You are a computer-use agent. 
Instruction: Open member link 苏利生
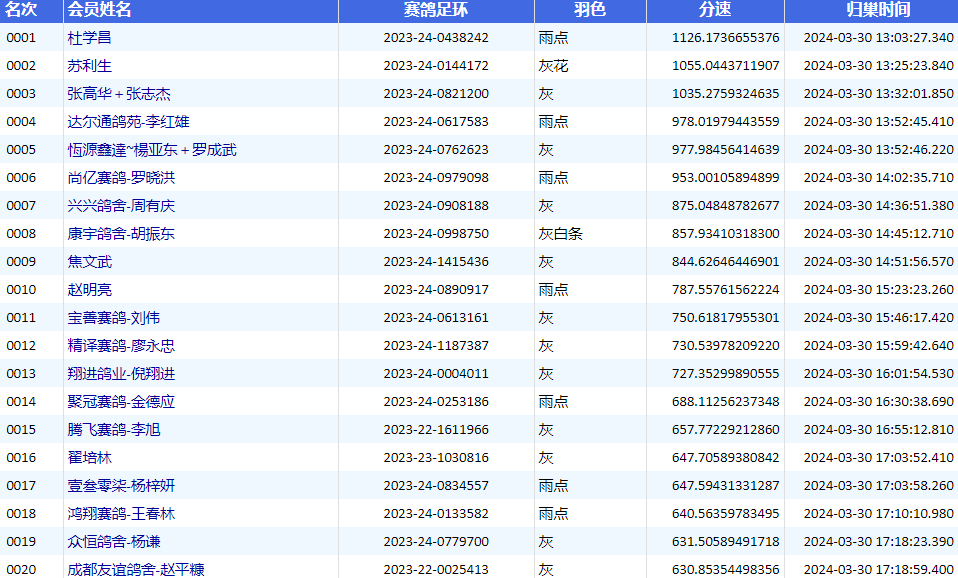pyautogui.click(x=89, y=66)
